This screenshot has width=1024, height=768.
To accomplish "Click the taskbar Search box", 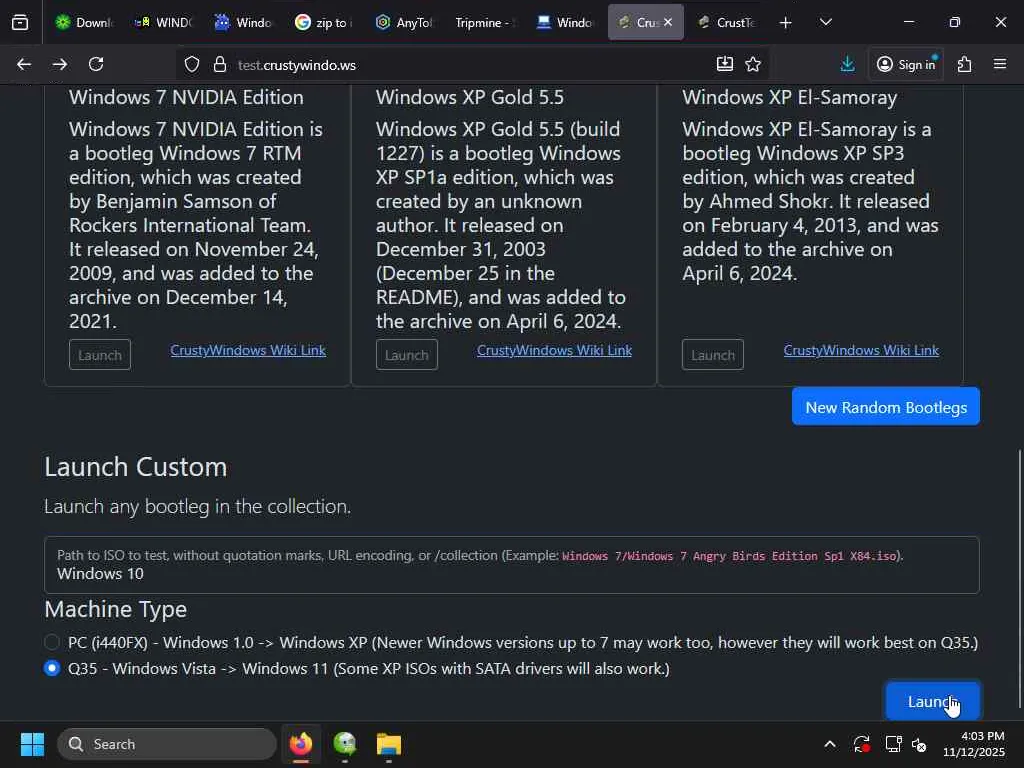I will [x=167, y=744].
